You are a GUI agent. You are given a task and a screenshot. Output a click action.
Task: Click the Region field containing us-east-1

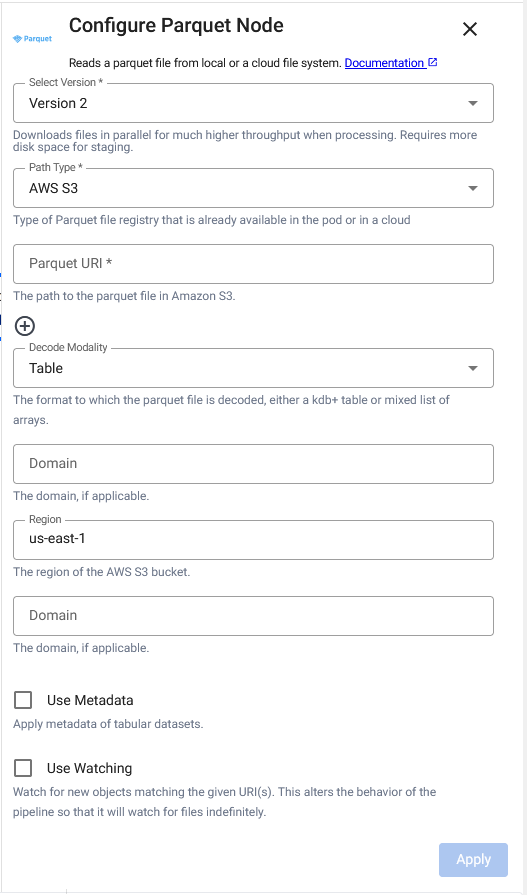point(253,539)
